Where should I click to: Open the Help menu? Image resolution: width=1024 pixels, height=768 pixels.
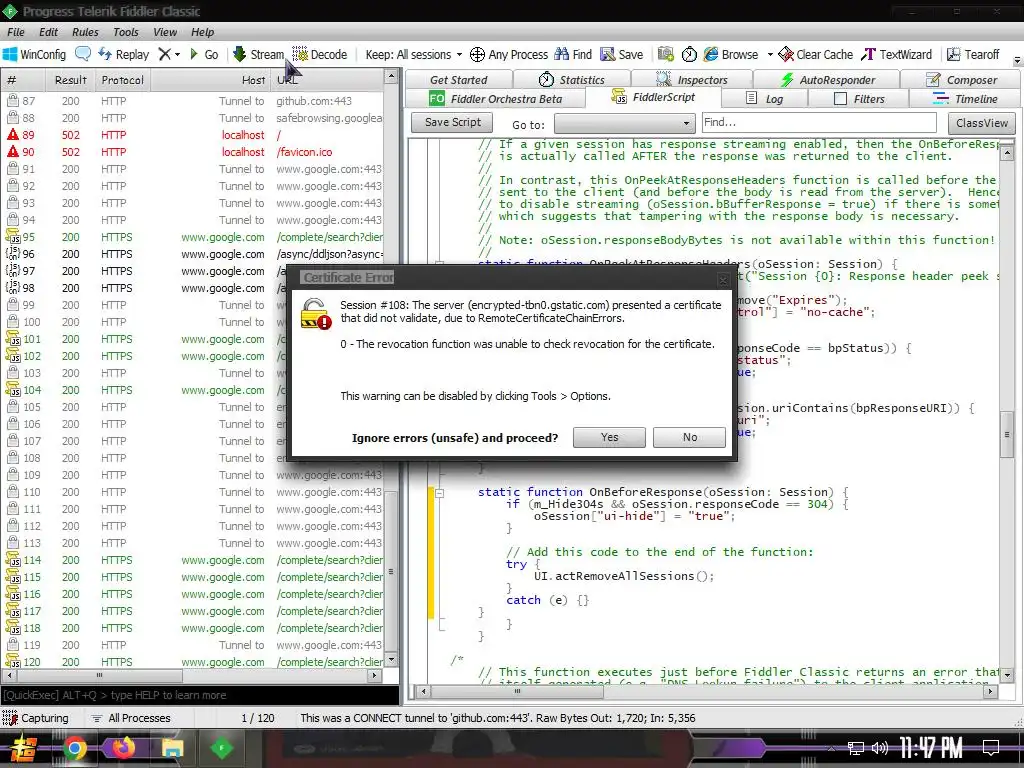(x=202, y=32)
